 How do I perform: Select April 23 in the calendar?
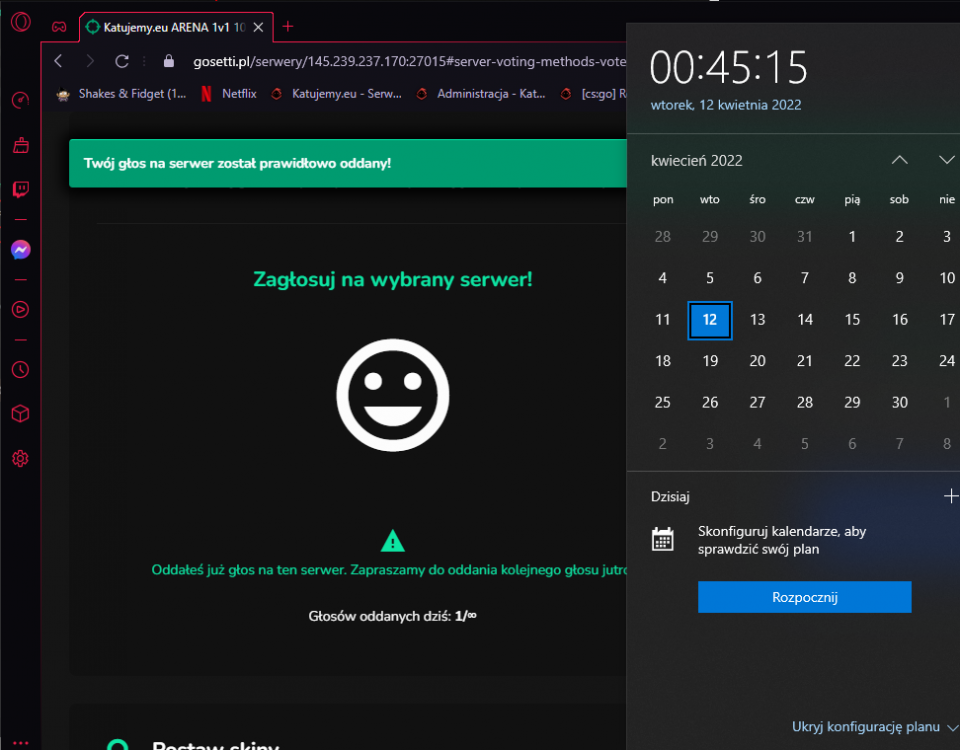899,361
